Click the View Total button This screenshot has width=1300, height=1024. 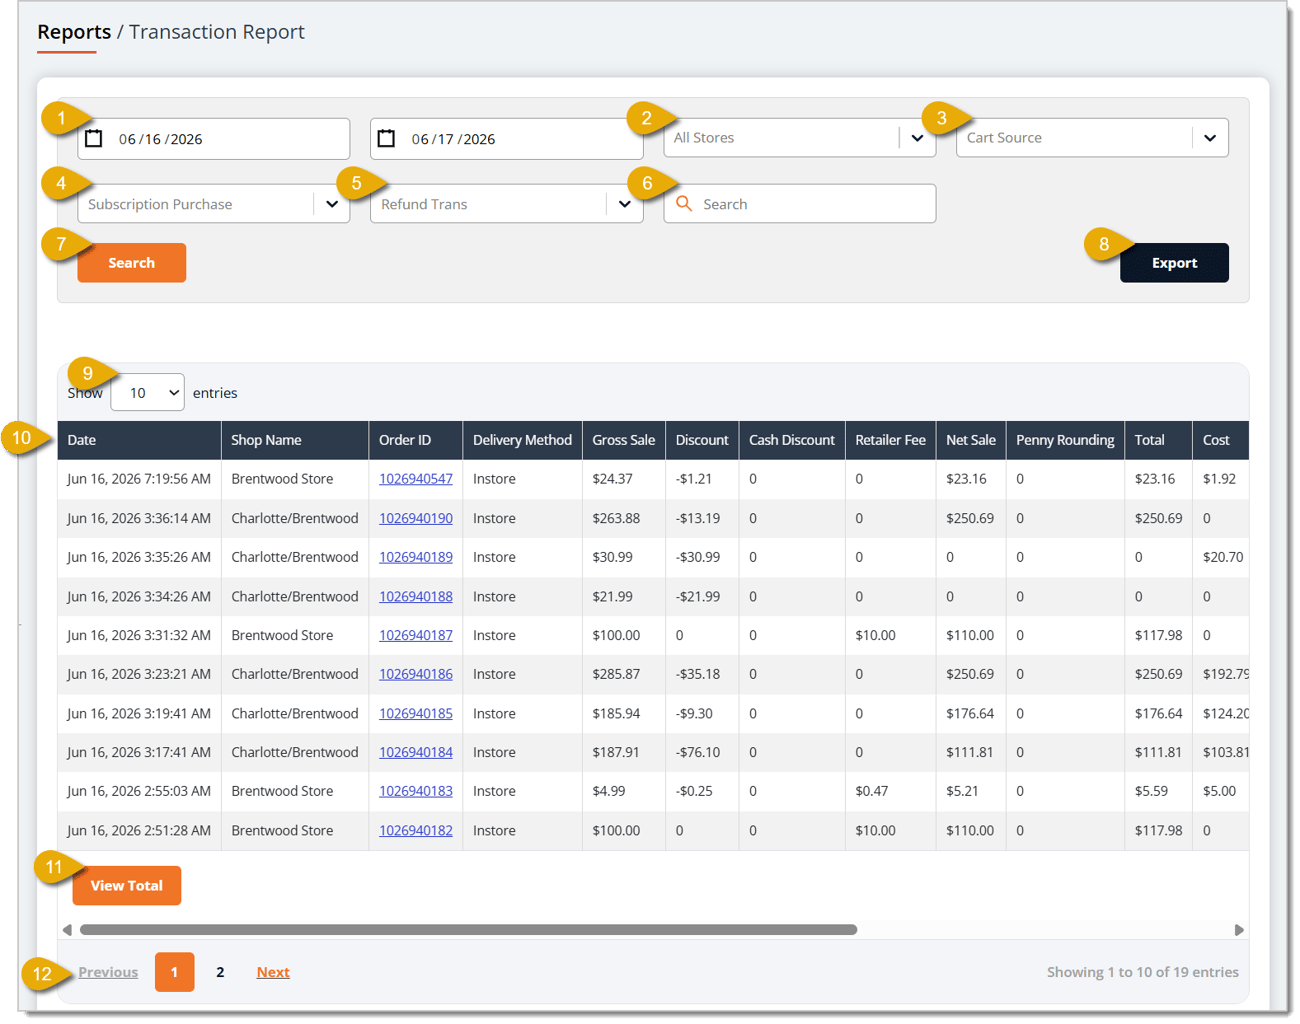pos(127,886)
